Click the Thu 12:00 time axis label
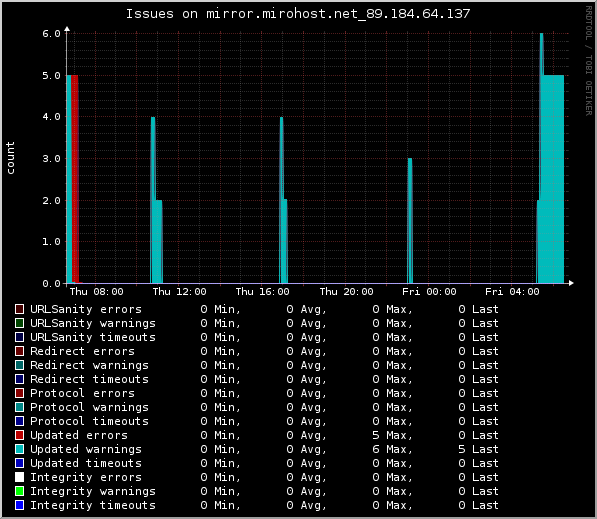 click(179, 292)
